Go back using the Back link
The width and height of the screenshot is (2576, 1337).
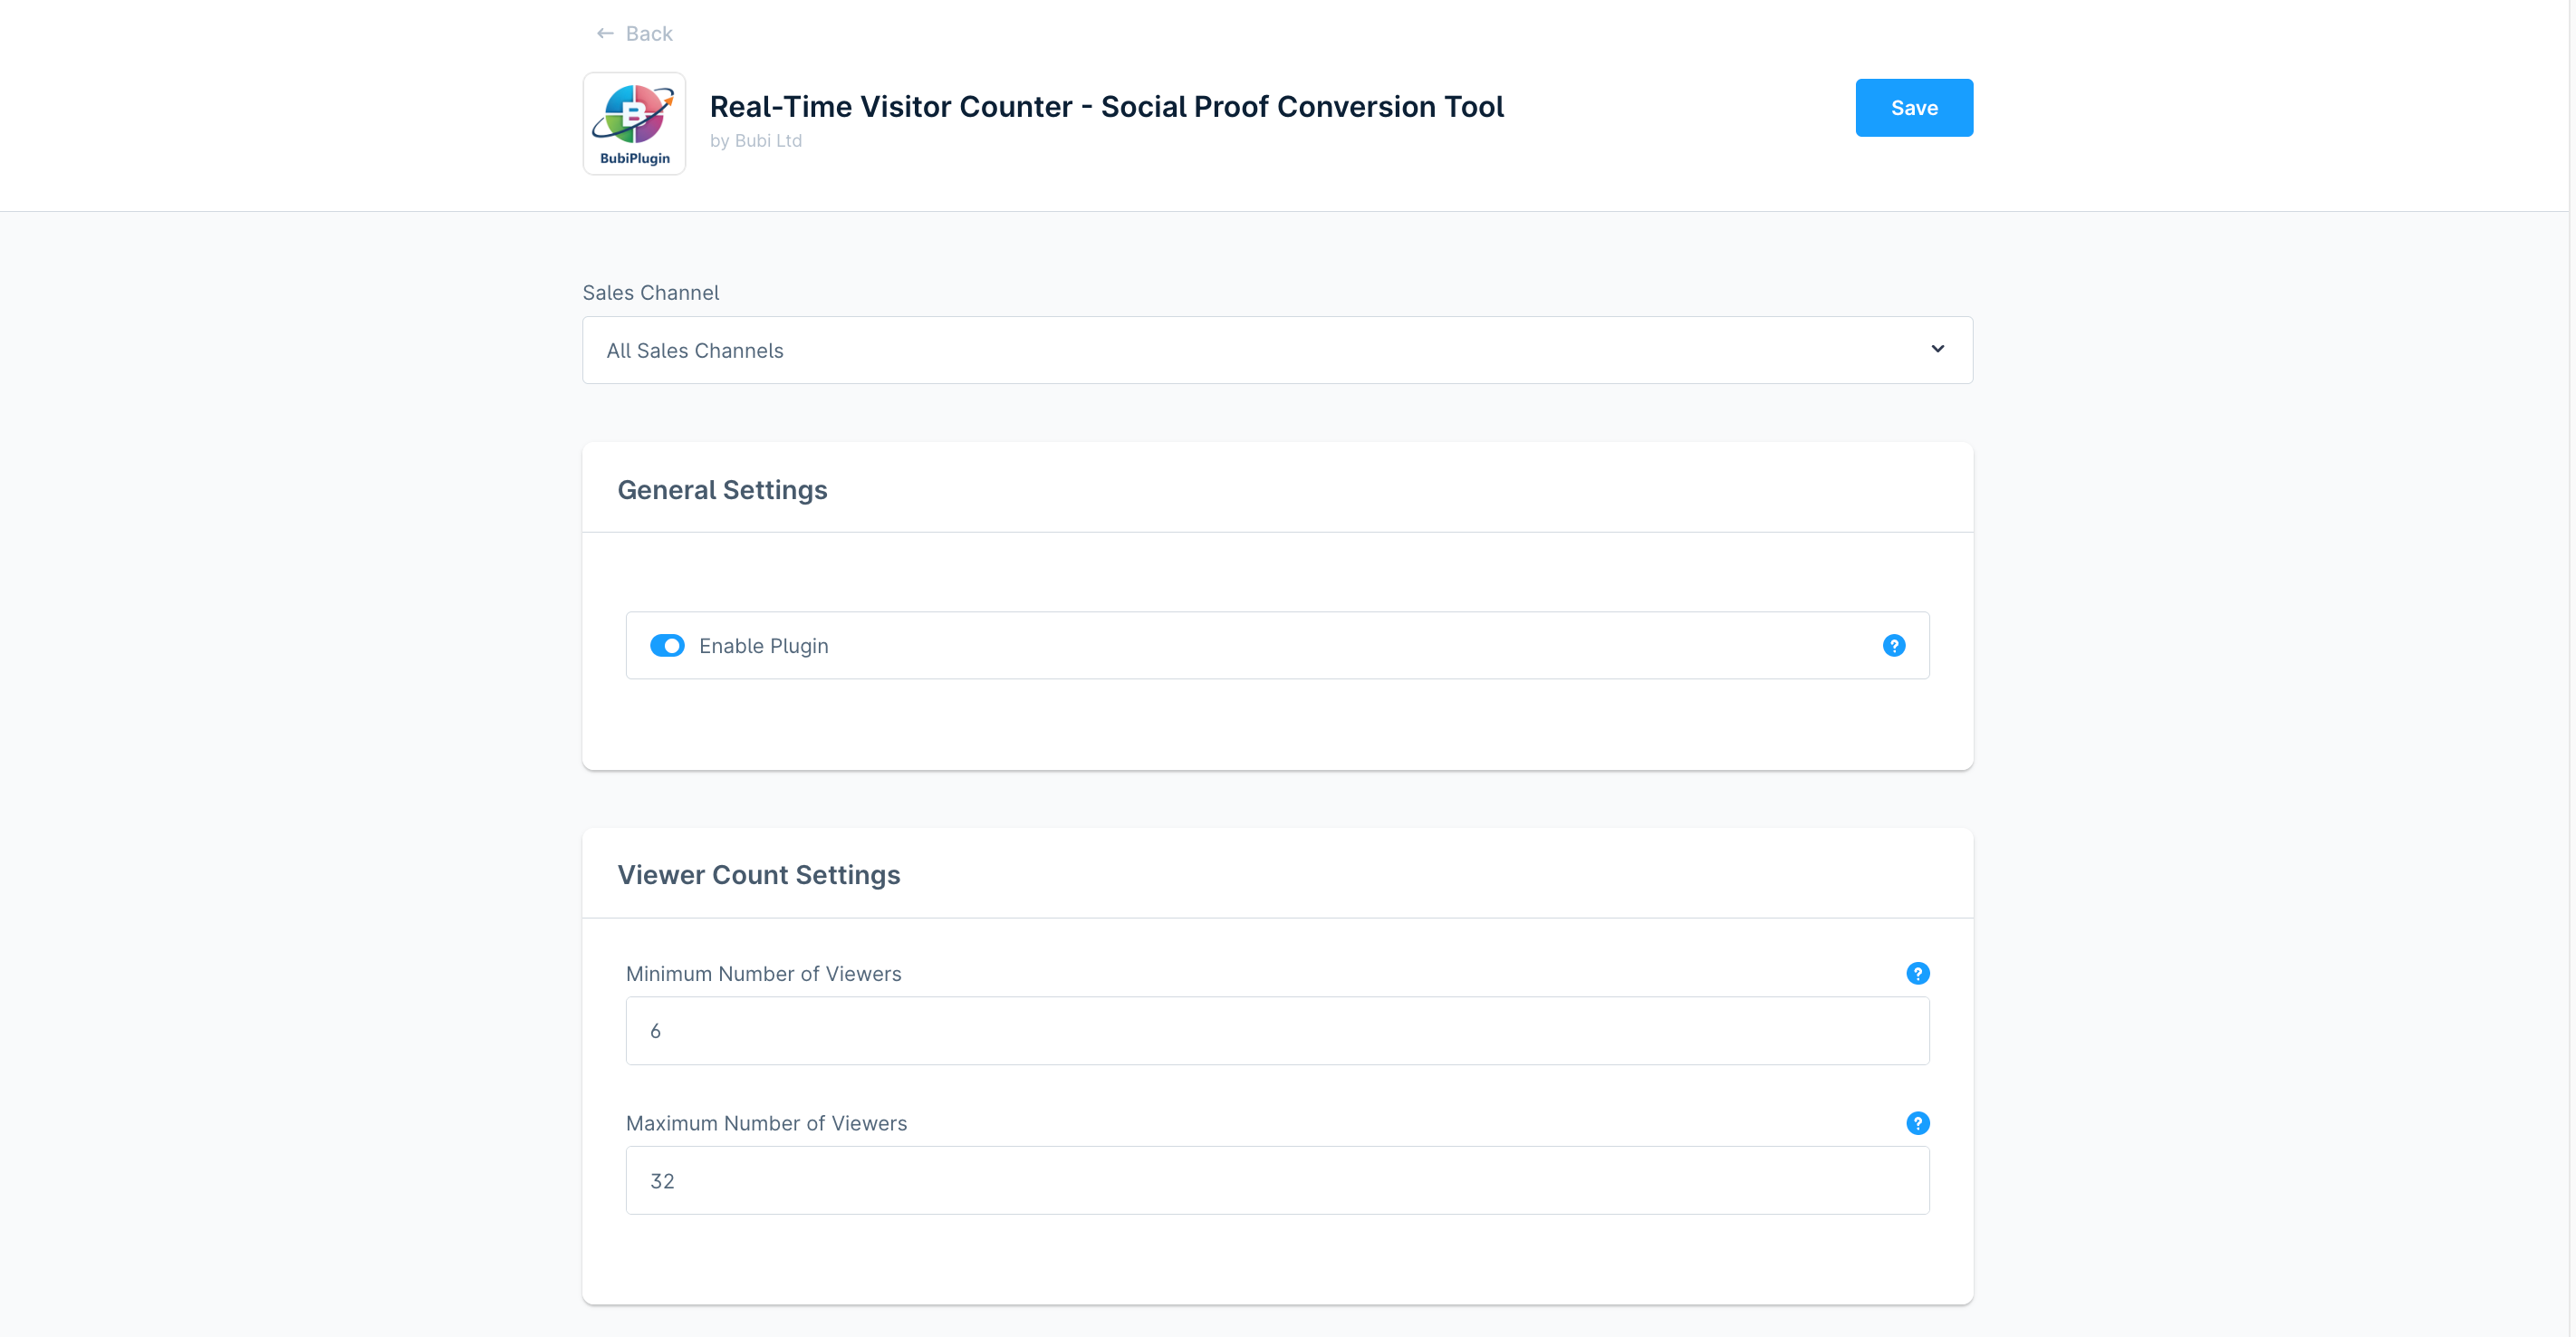coord(649,34)
